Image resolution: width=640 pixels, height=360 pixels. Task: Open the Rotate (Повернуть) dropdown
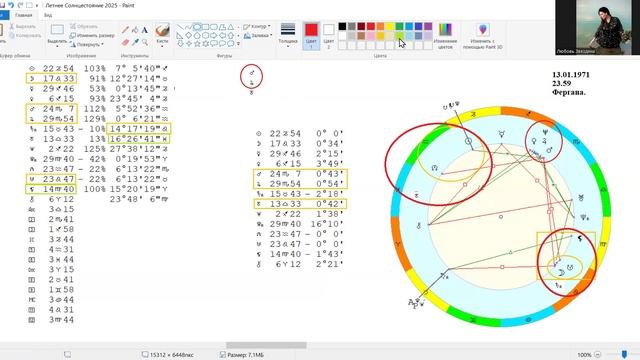pos(87,44)
